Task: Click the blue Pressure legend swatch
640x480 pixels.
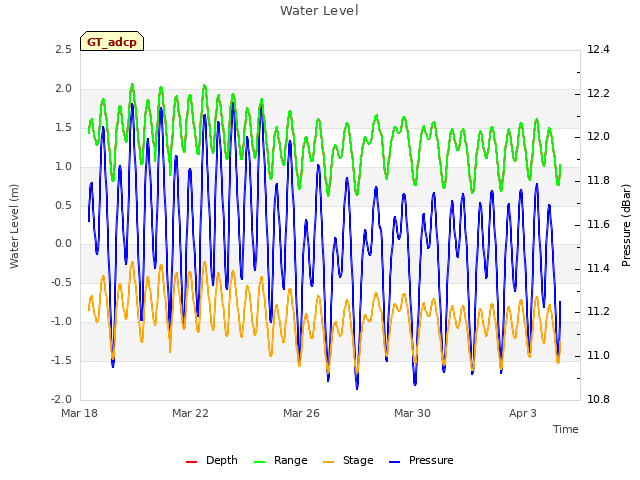Action: (x=394, y=462)
